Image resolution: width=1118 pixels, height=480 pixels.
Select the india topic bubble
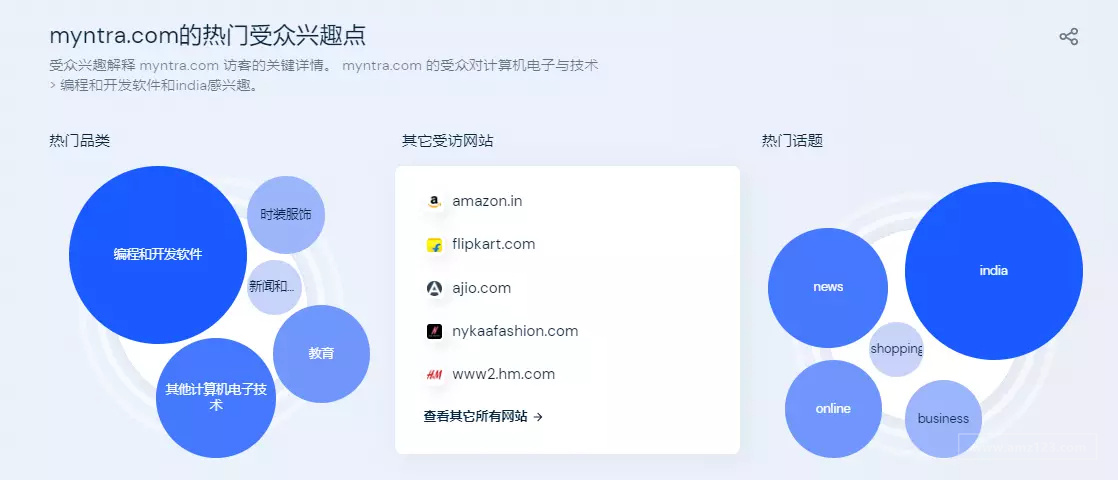click(994, 271)
